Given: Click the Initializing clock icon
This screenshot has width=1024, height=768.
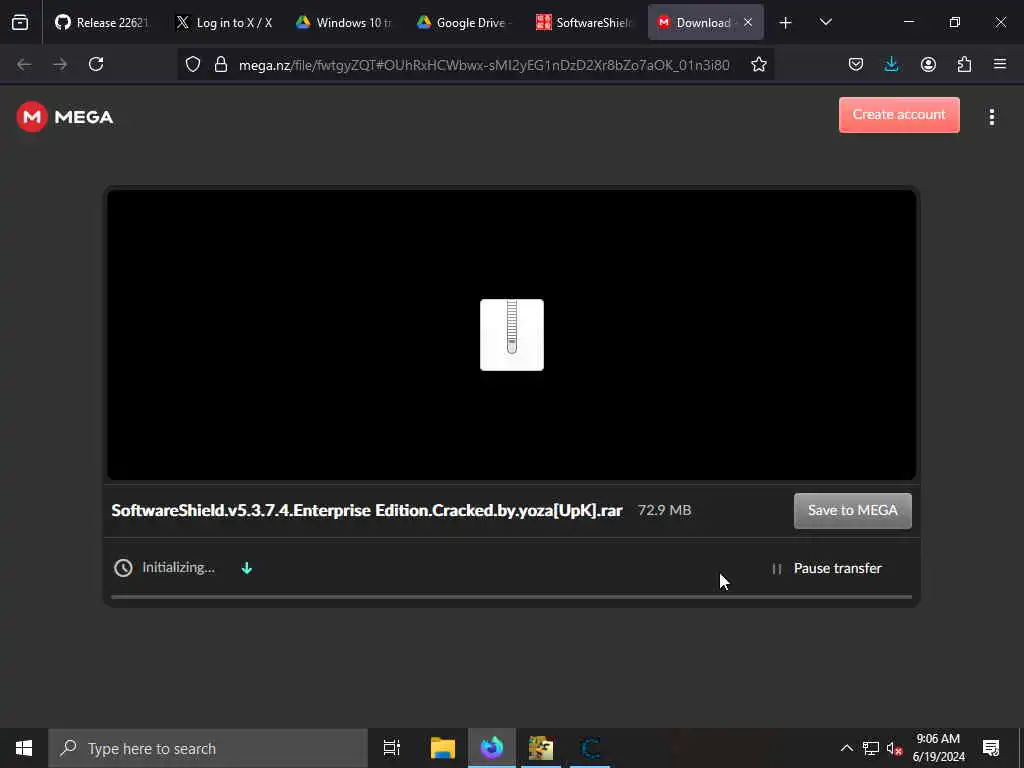Looking at the screenshot, I should (123, 568).
